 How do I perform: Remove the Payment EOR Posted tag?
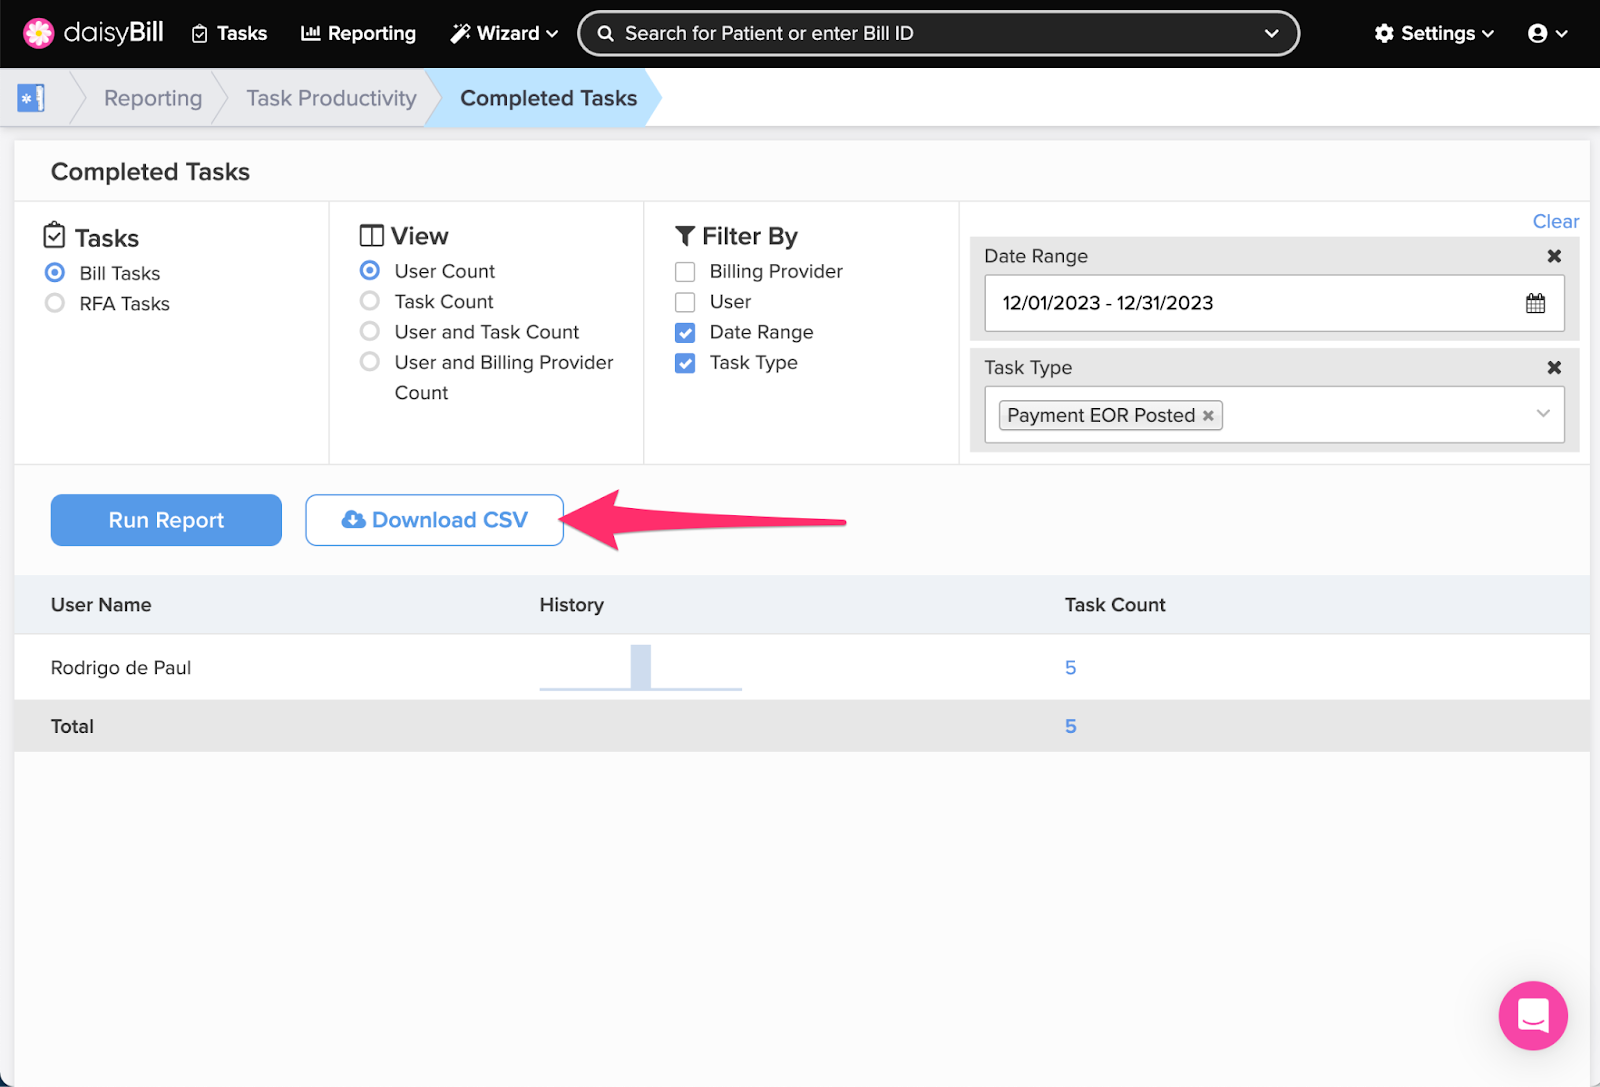[1208, 415]
